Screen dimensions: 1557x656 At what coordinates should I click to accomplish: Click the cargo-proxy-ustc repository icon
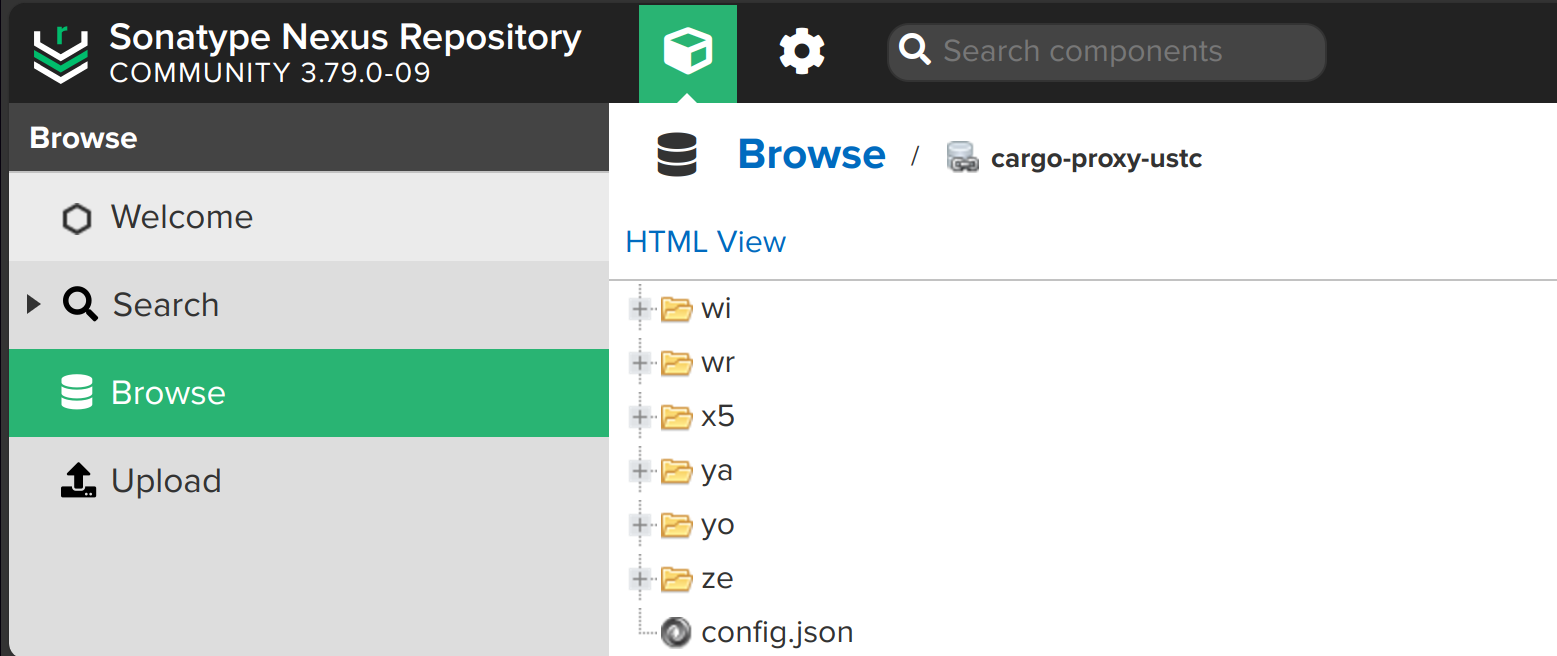click(962, 158)
